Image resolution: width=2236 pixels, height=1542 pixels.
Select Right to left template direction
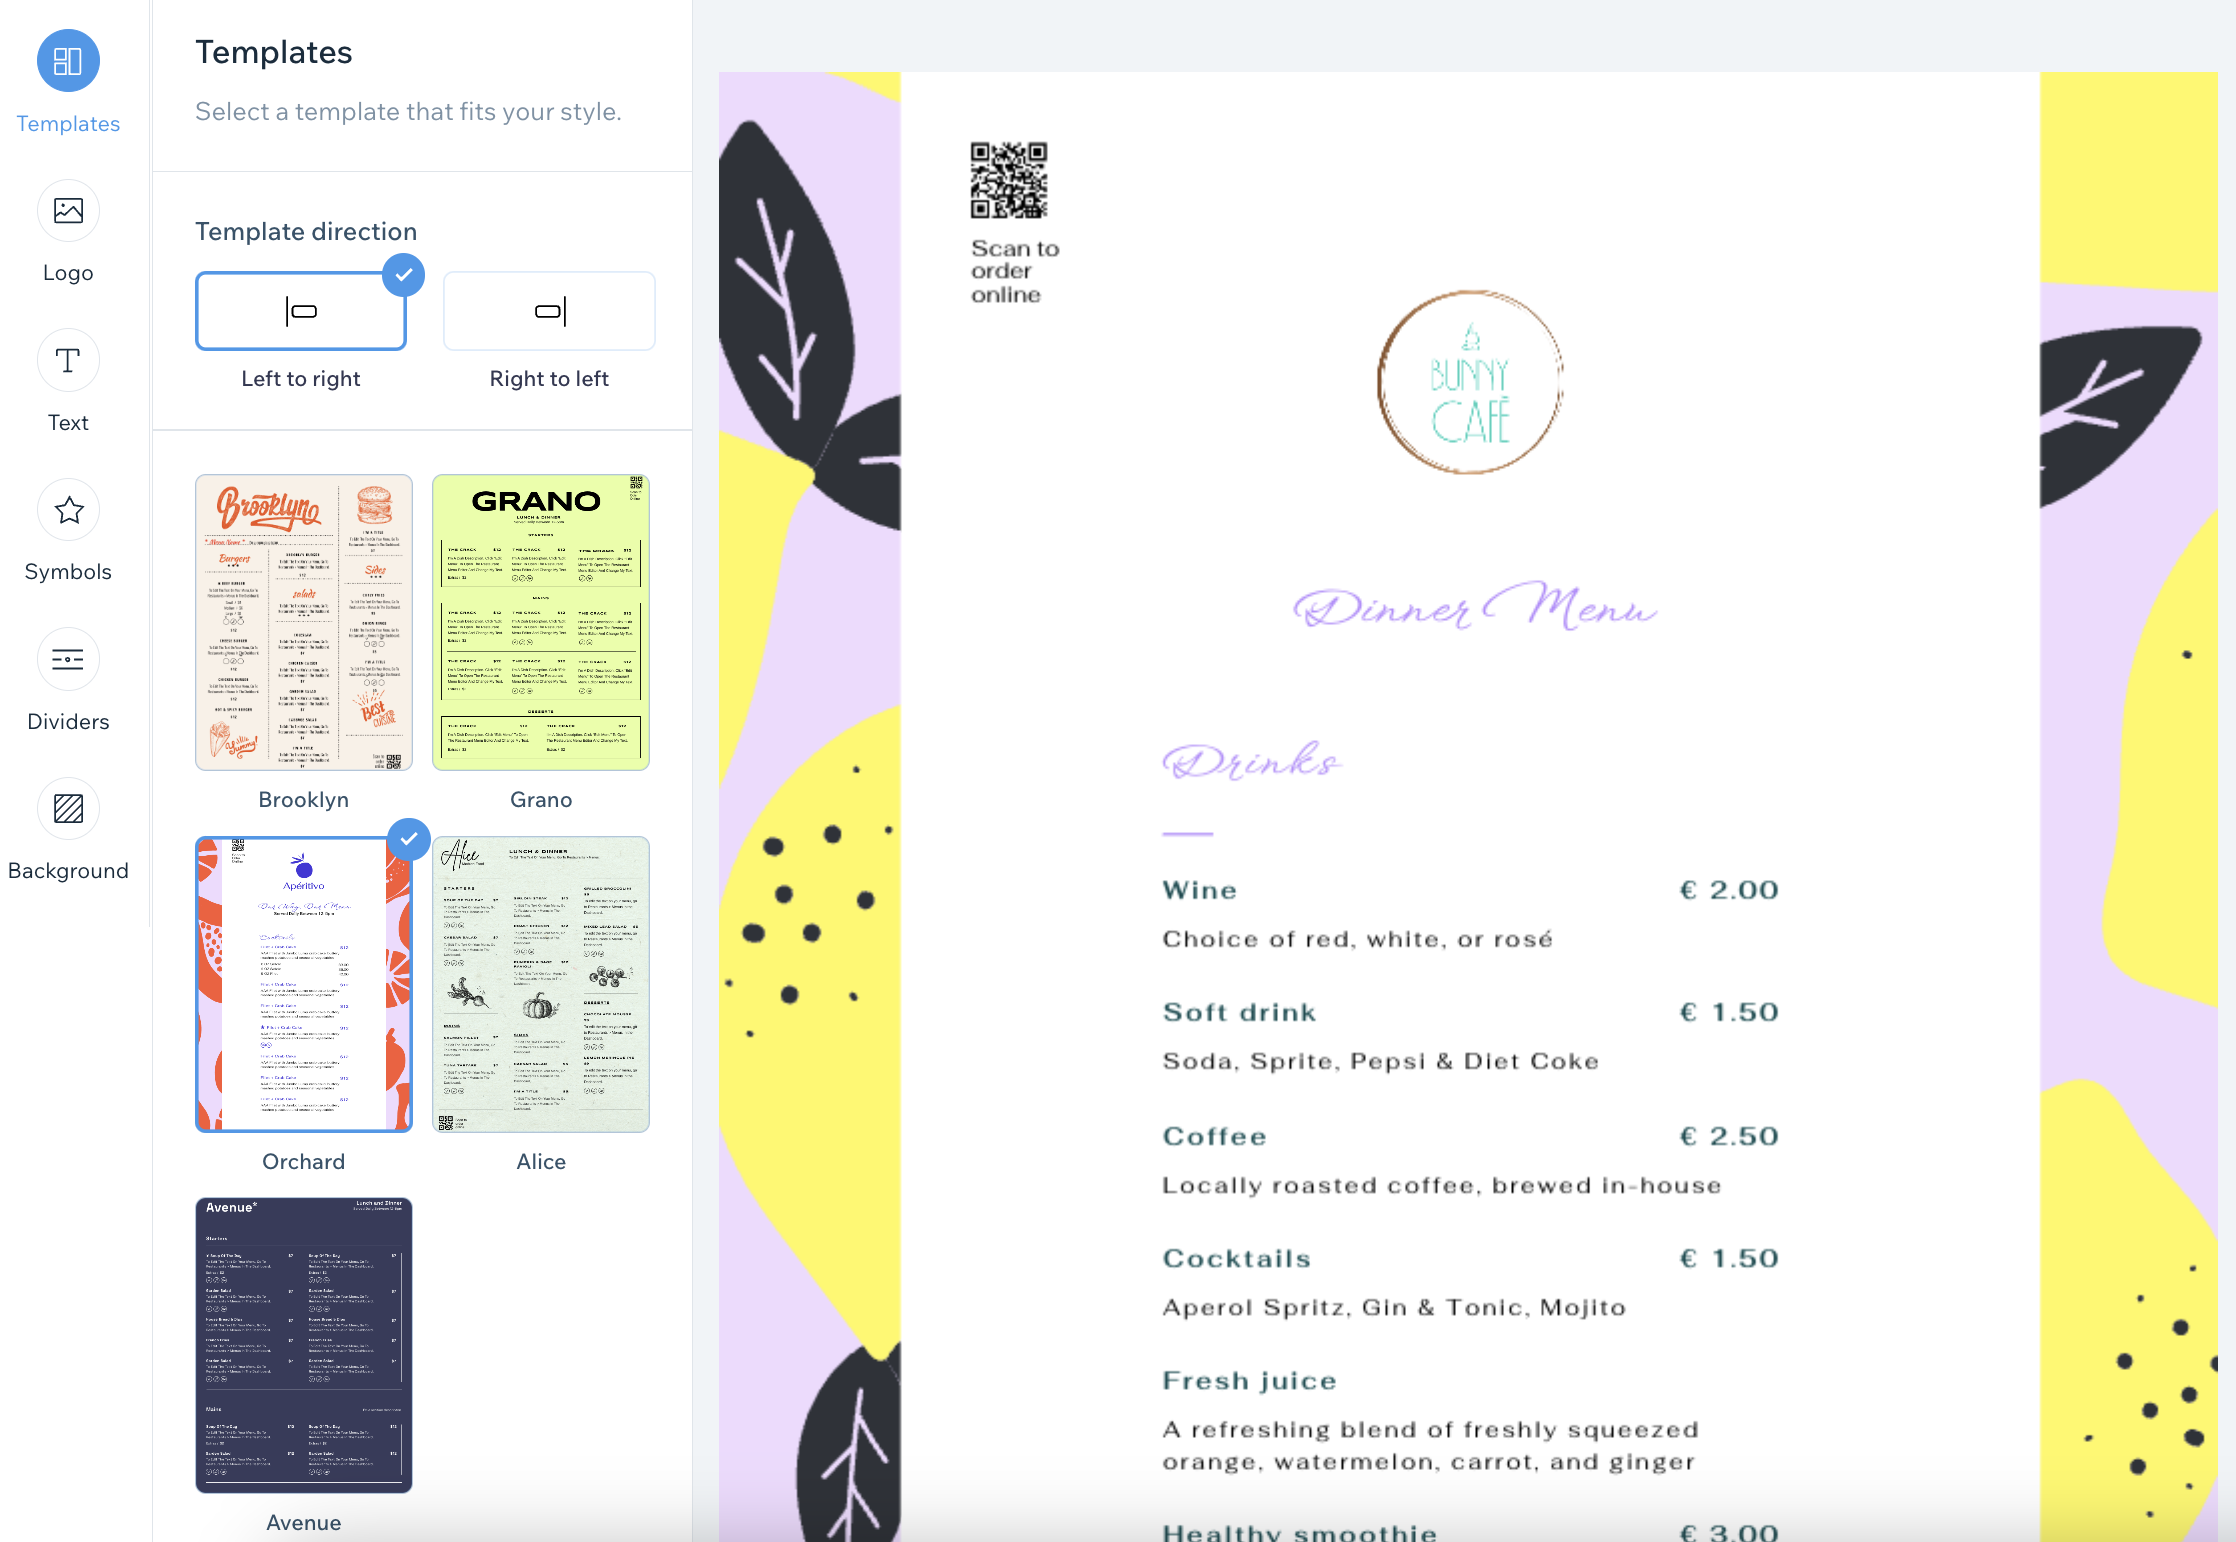coord(547,311)
